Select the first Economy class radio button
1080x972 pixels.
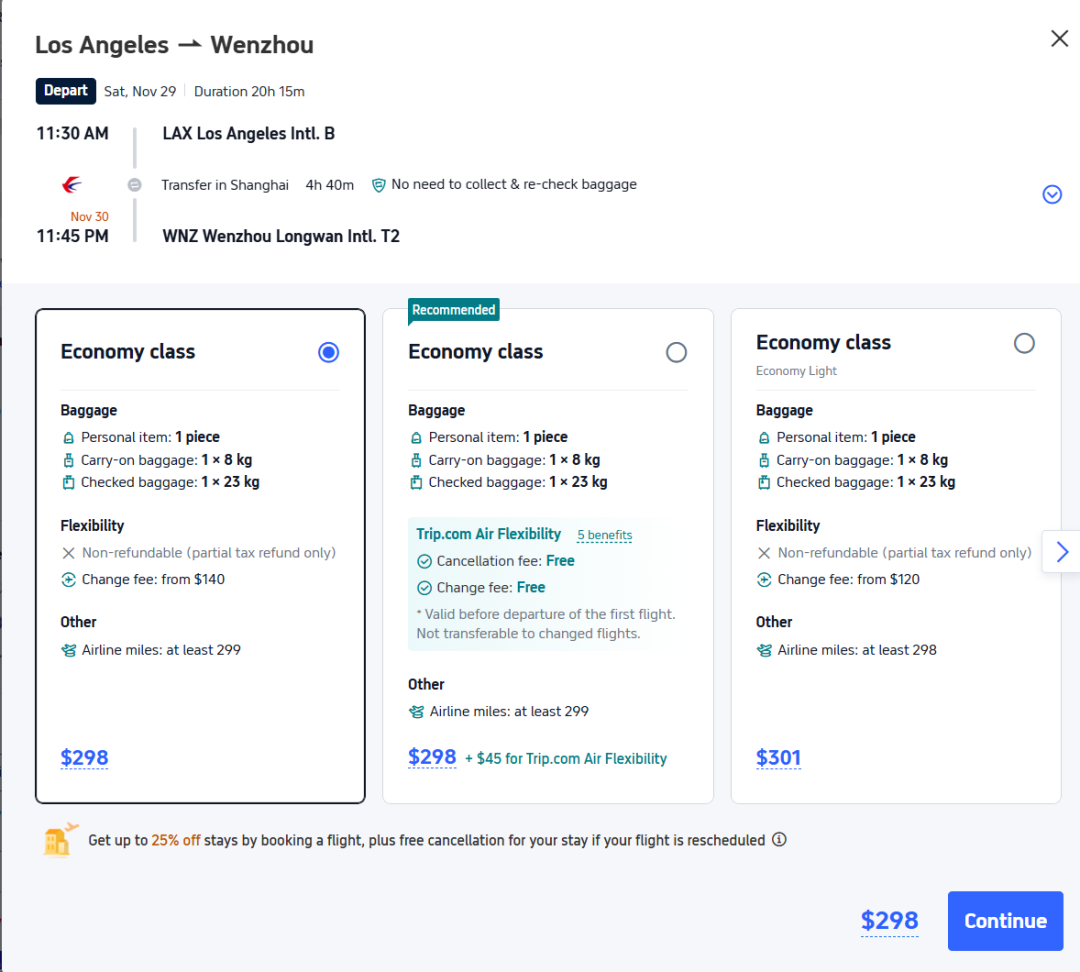click(328, 352)
